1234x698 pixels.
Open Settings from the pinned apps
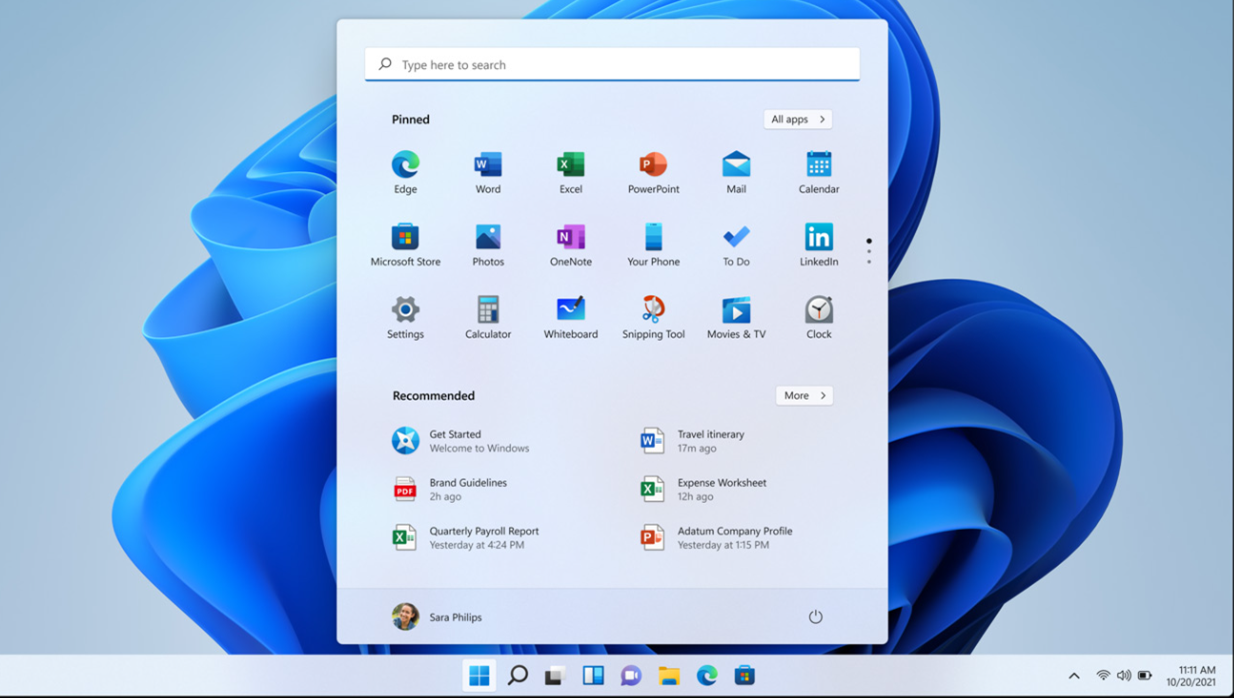(x=405, y=318)
